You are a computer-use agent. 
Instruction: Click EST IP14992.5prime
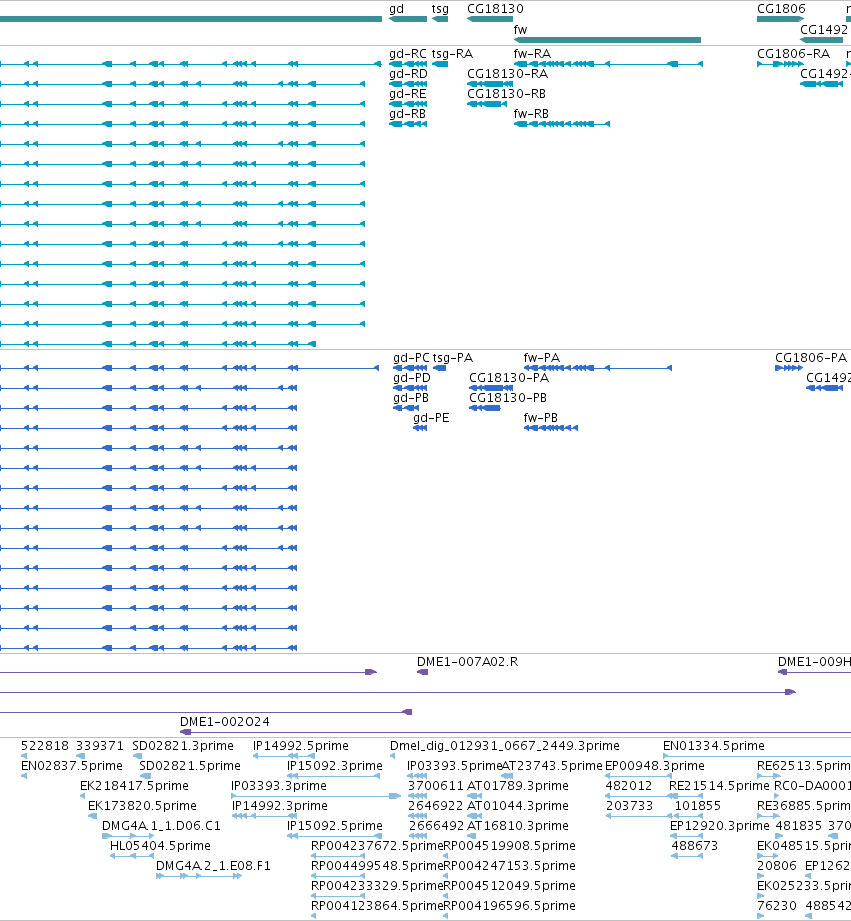(x=301, y=746)
